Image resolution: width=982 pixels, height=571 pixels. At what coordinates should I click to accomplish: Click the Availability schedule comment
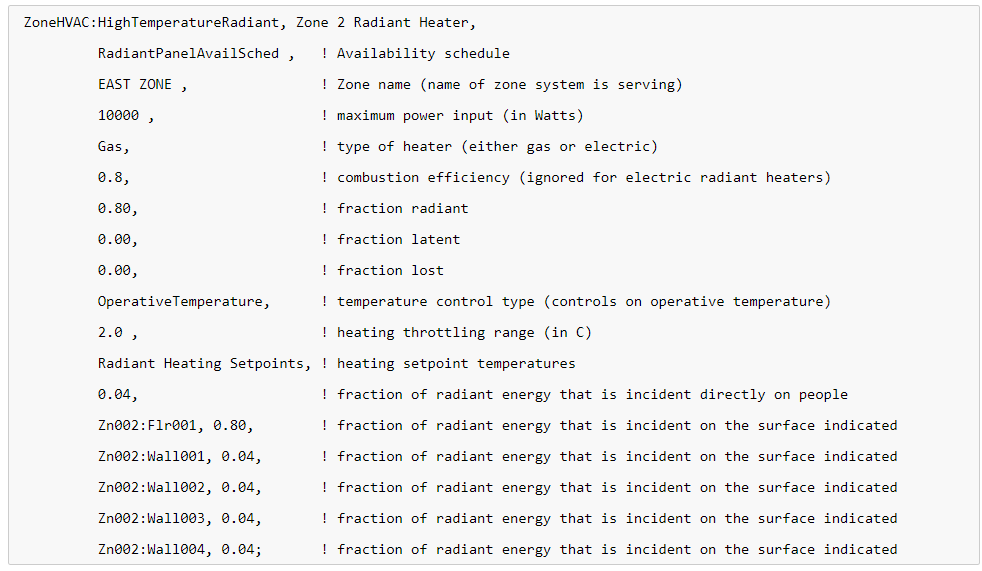pyautogui.click(x=423, y=53)
